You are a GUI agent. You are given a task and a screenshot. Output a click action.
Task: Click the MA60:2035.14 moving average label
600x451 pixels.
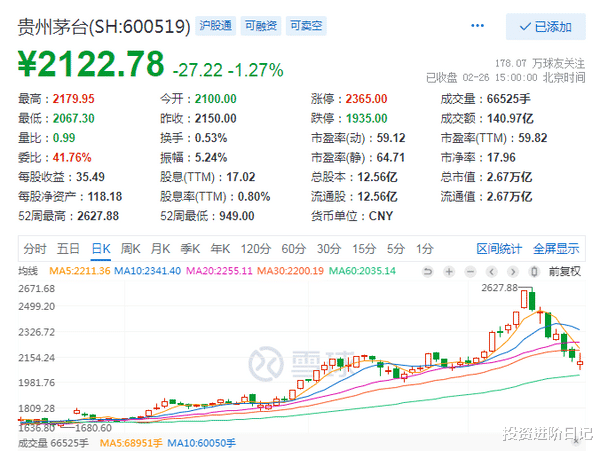[x=362, y=271]
